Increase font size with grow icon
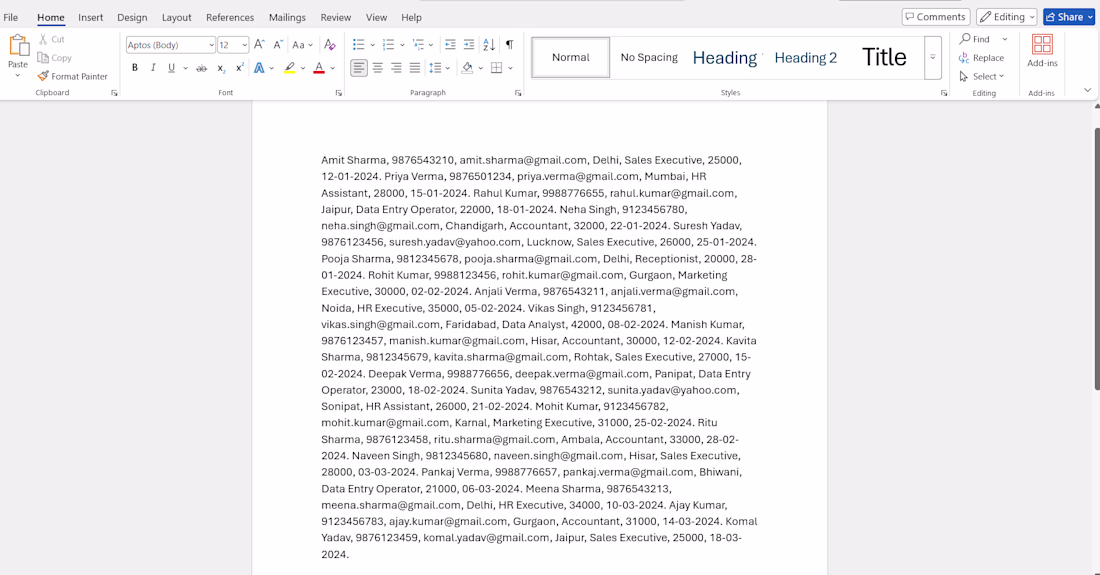The width and height of the screenshot is (1100, 575). click(259, 45)
